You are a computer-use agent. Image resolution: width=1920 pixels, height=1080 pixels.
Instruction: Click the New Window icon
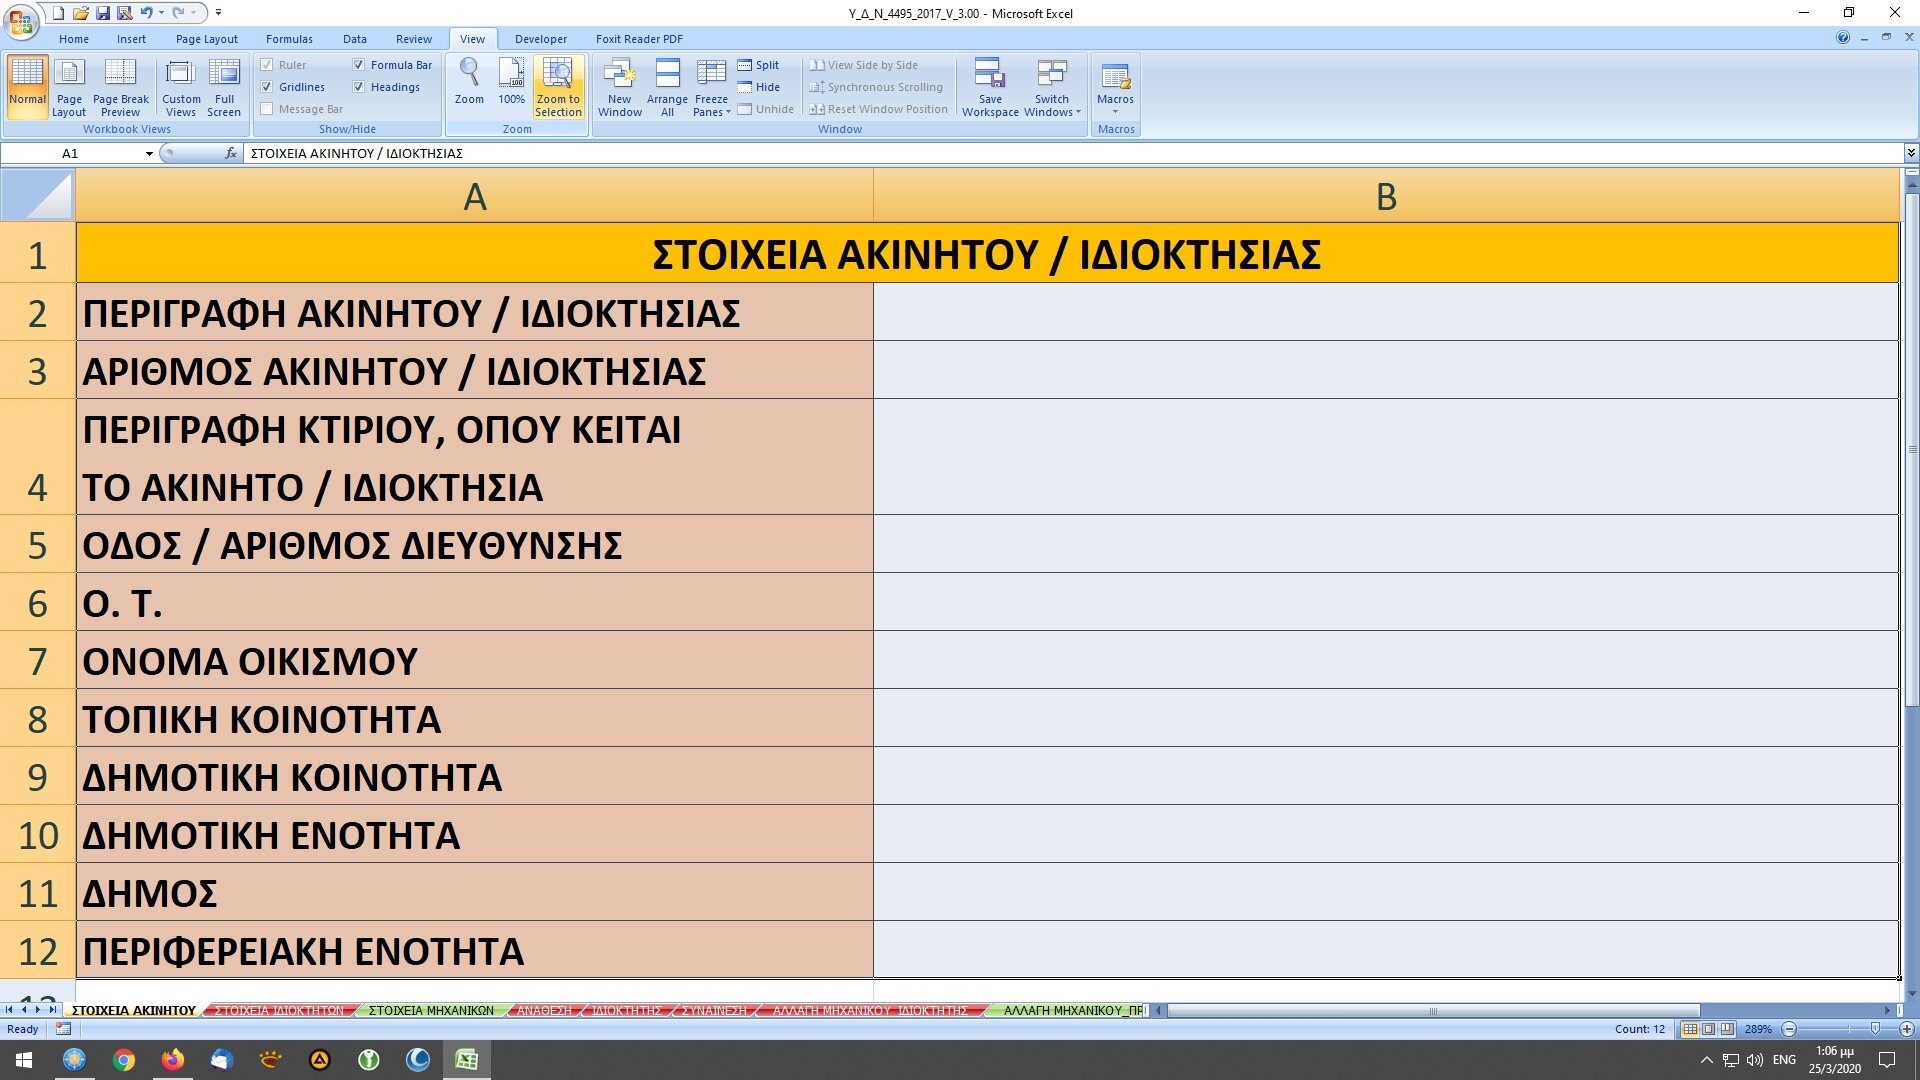point(619,86)
